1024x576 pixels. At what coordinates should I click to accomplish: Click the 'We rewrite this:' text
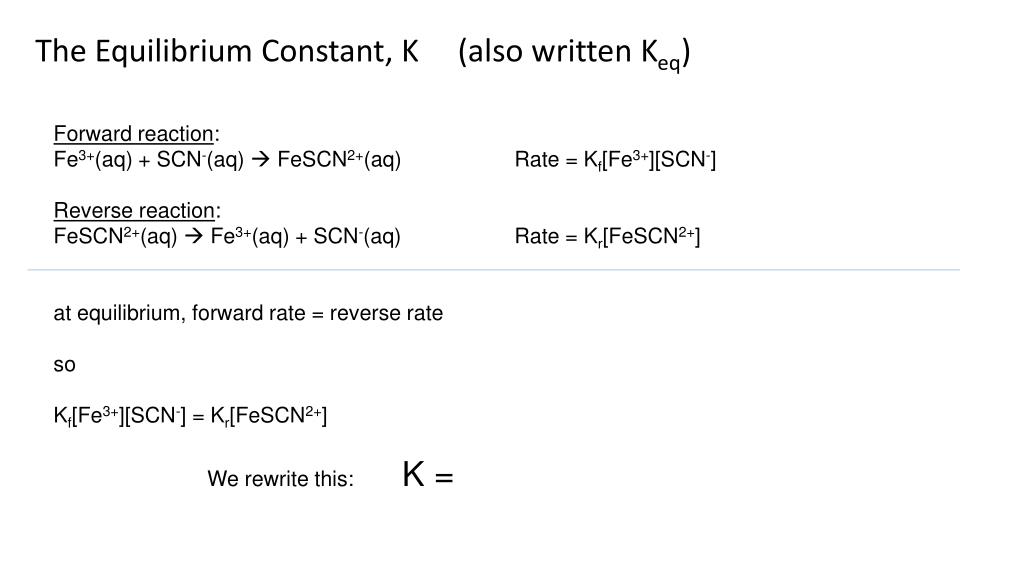(x=281, y=479)
